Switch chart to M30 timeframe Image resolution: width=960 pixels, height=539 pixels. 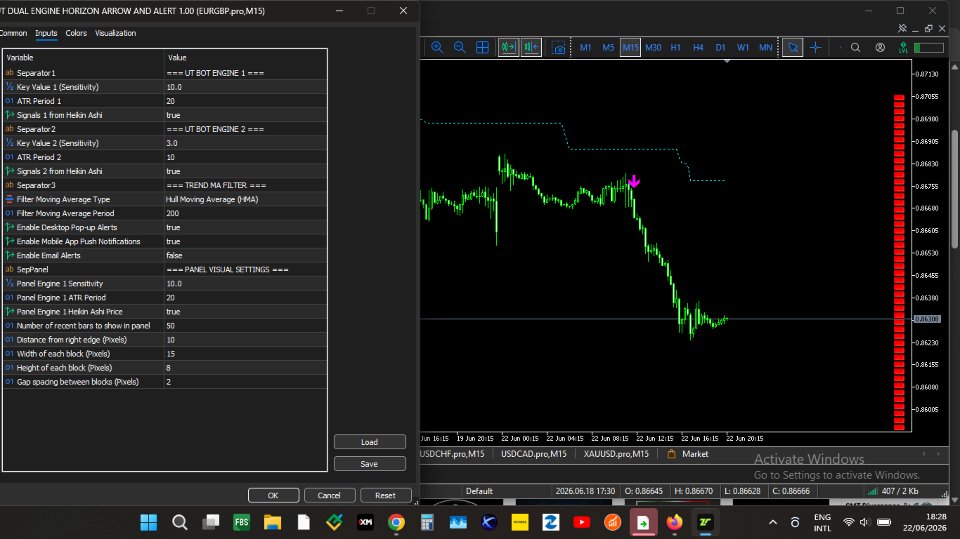pos(653,47)
